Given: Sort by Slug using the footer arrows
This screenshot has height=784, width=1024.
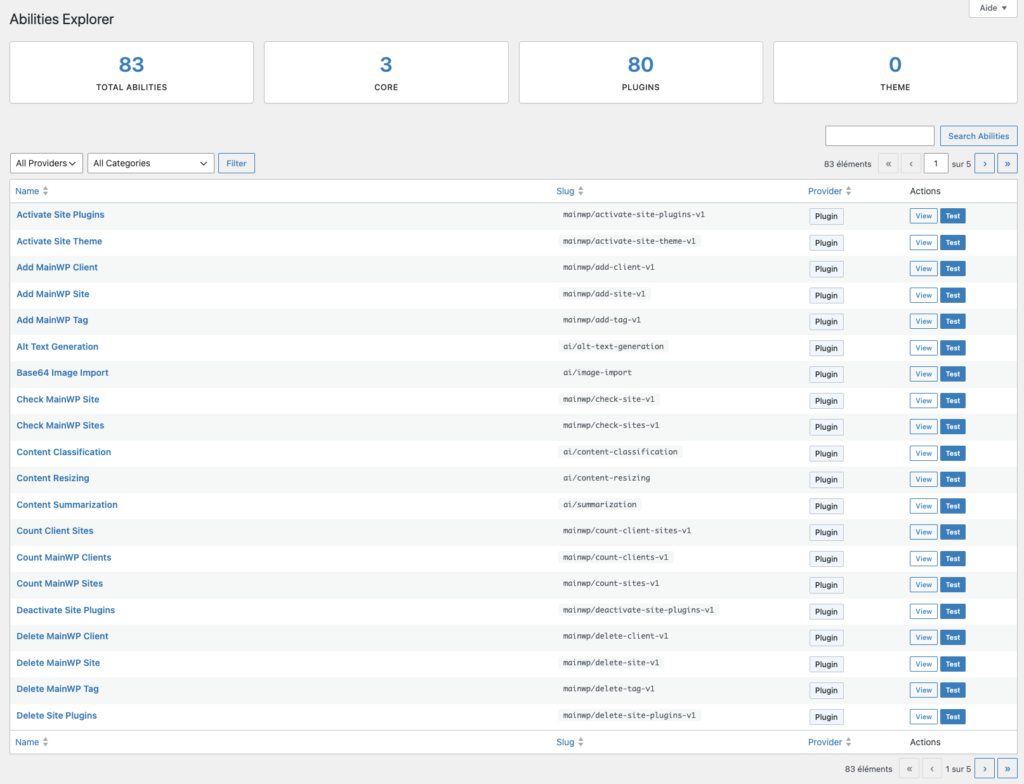Looking at the screenshot, I should click(581, 742).
